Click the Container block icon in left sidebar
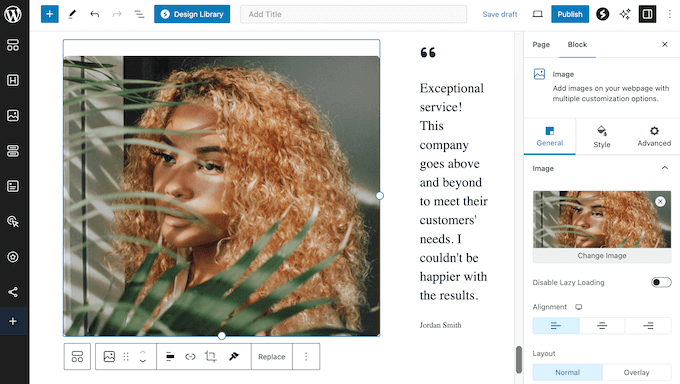The width and height of the screenshot is (680, 384). pyautogui.click(x=13, y=45)
